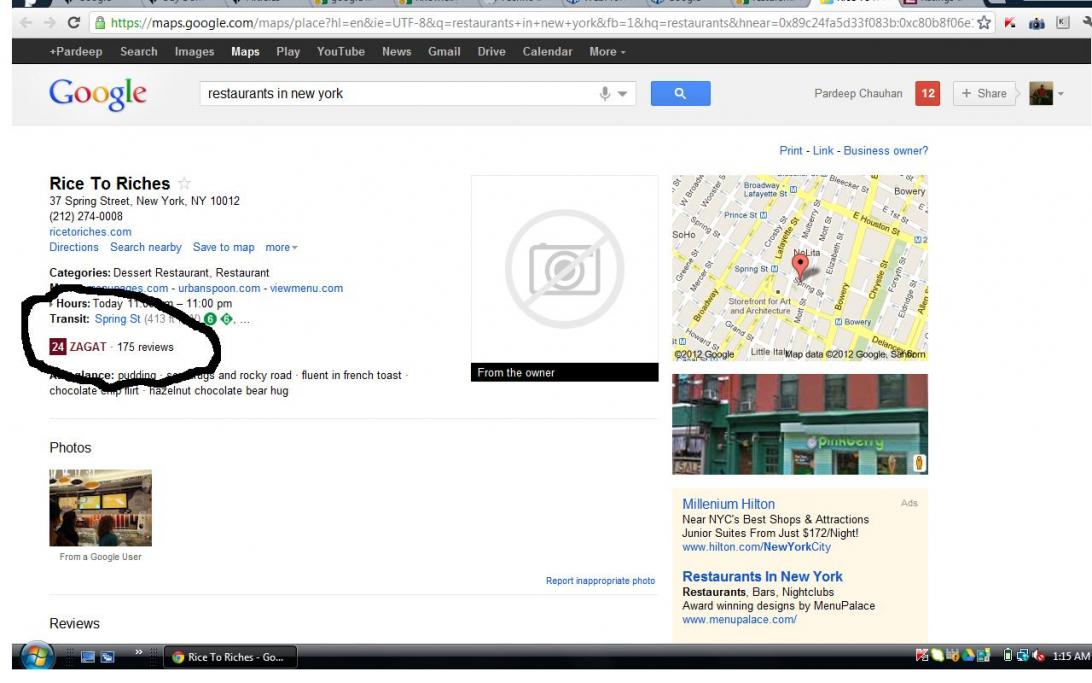Open the Street View storefront thumbnail

pos(800,424)
